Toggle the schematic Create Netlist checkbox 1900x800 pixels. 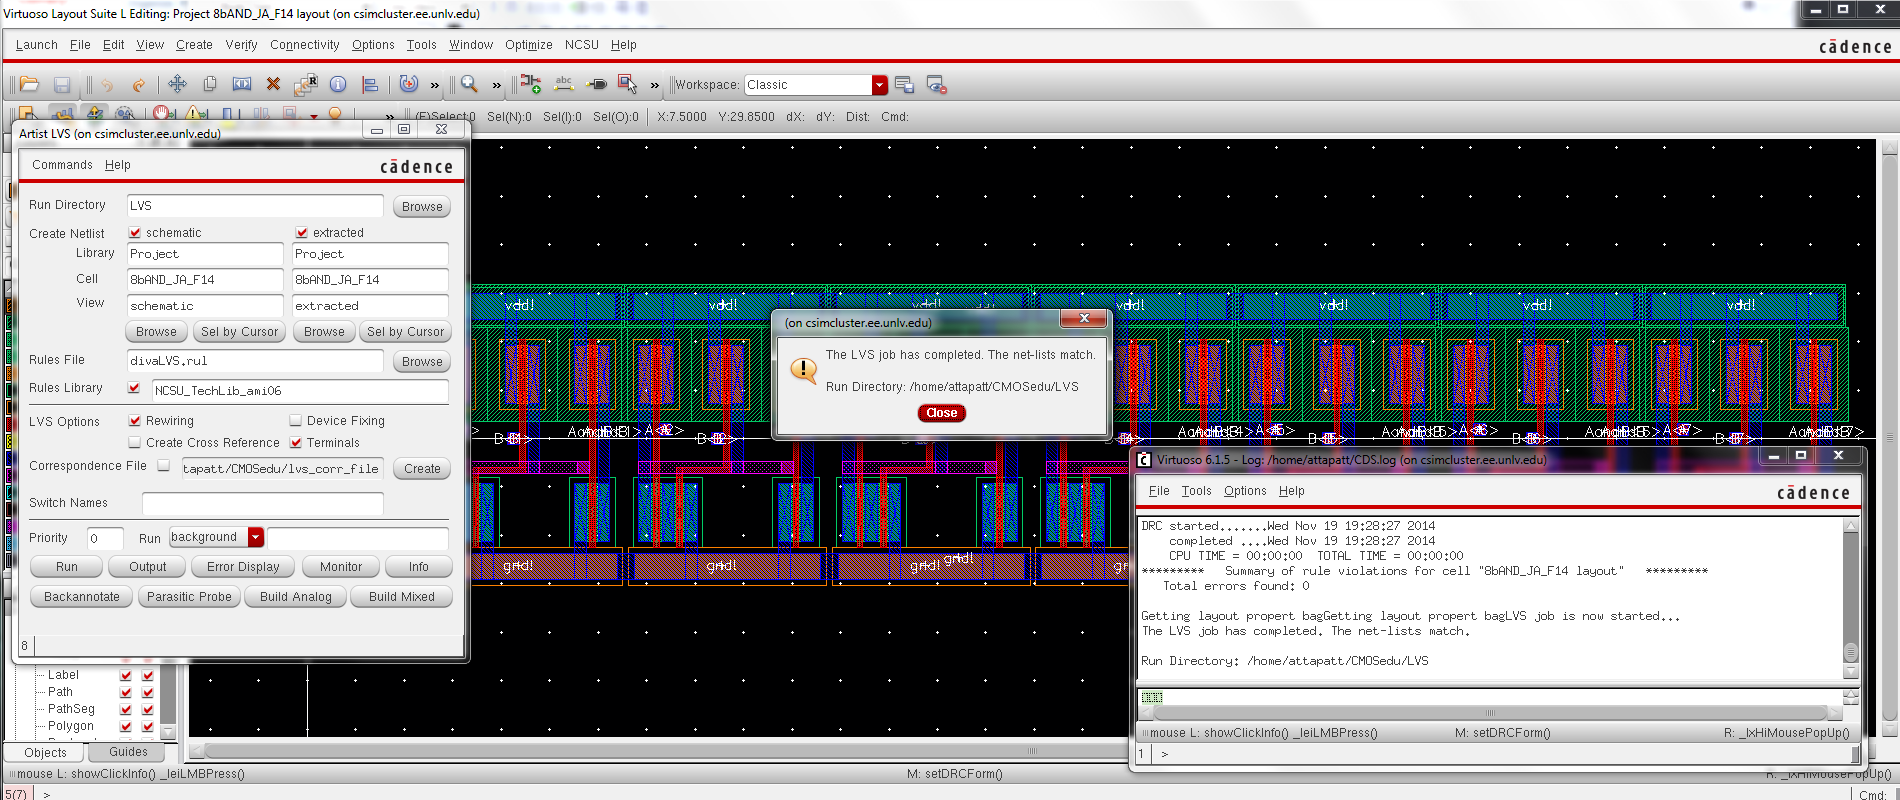[135, 232]
